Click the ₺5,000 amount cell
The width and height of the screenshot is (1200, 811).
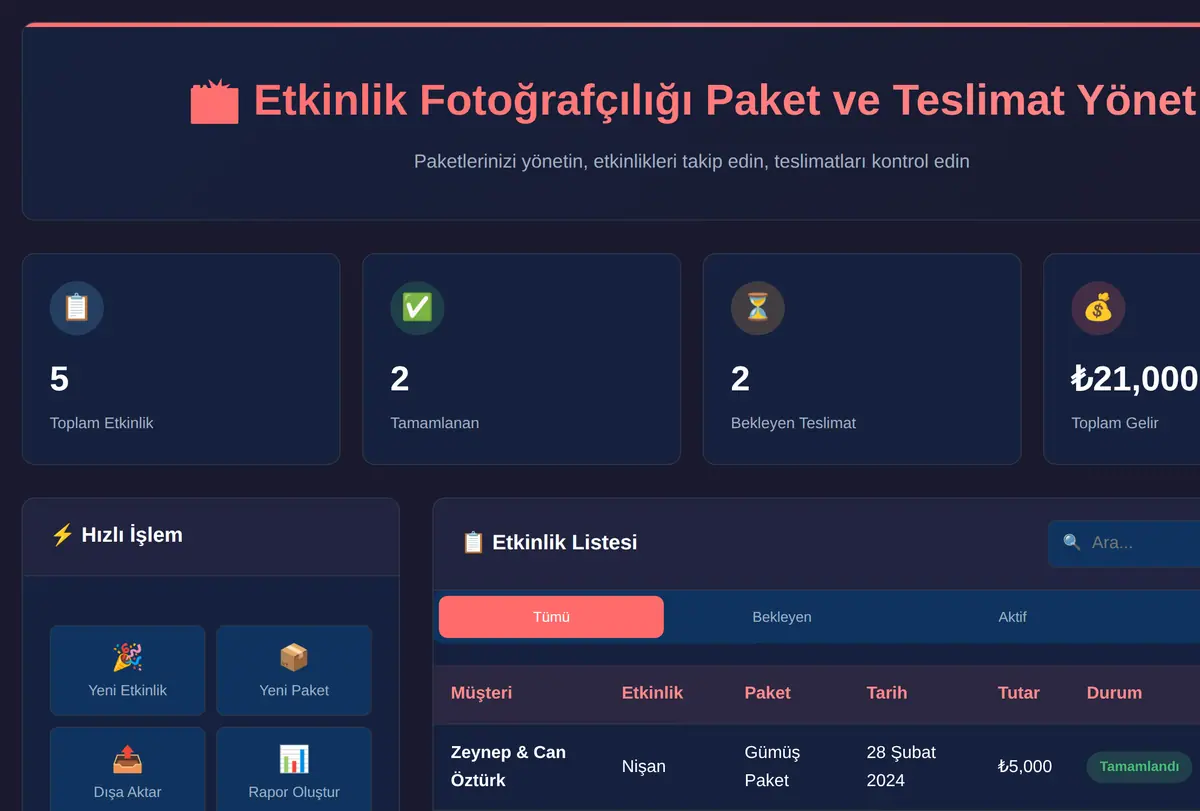1025,766
